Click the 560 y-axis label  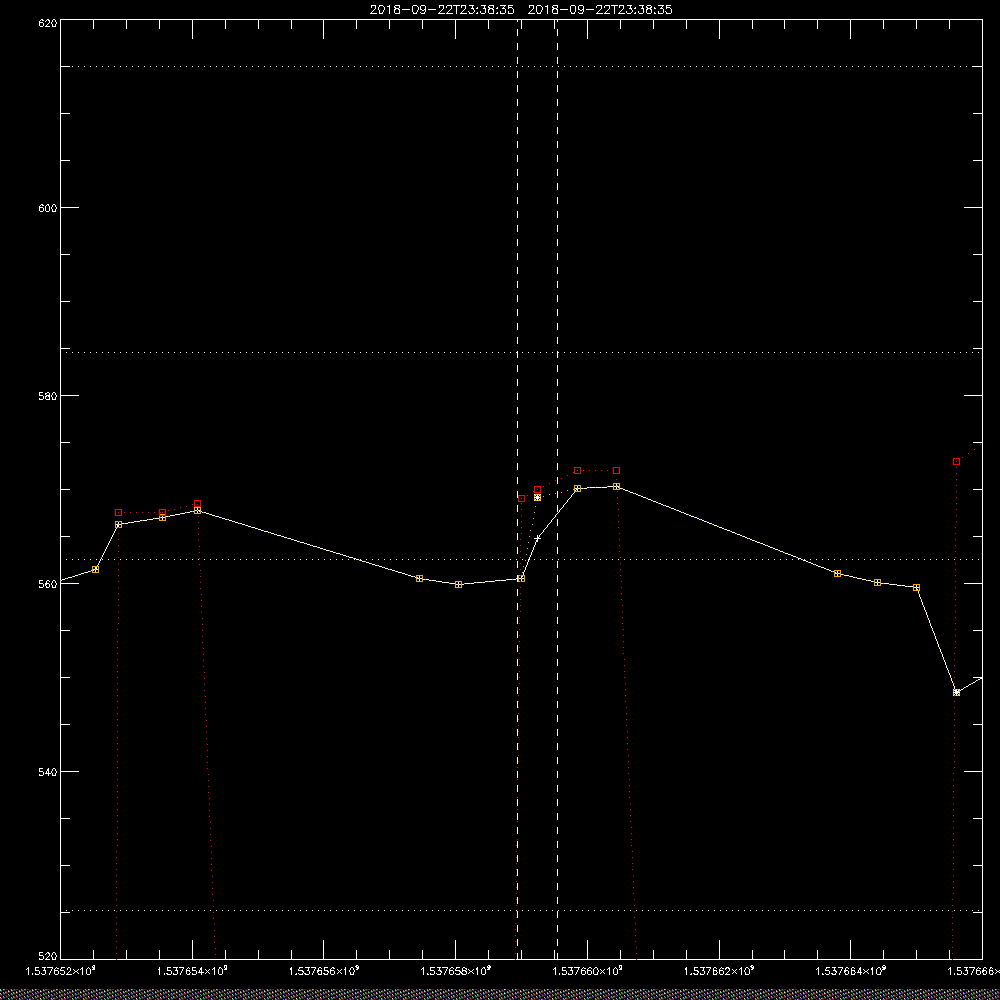(48, 583)
